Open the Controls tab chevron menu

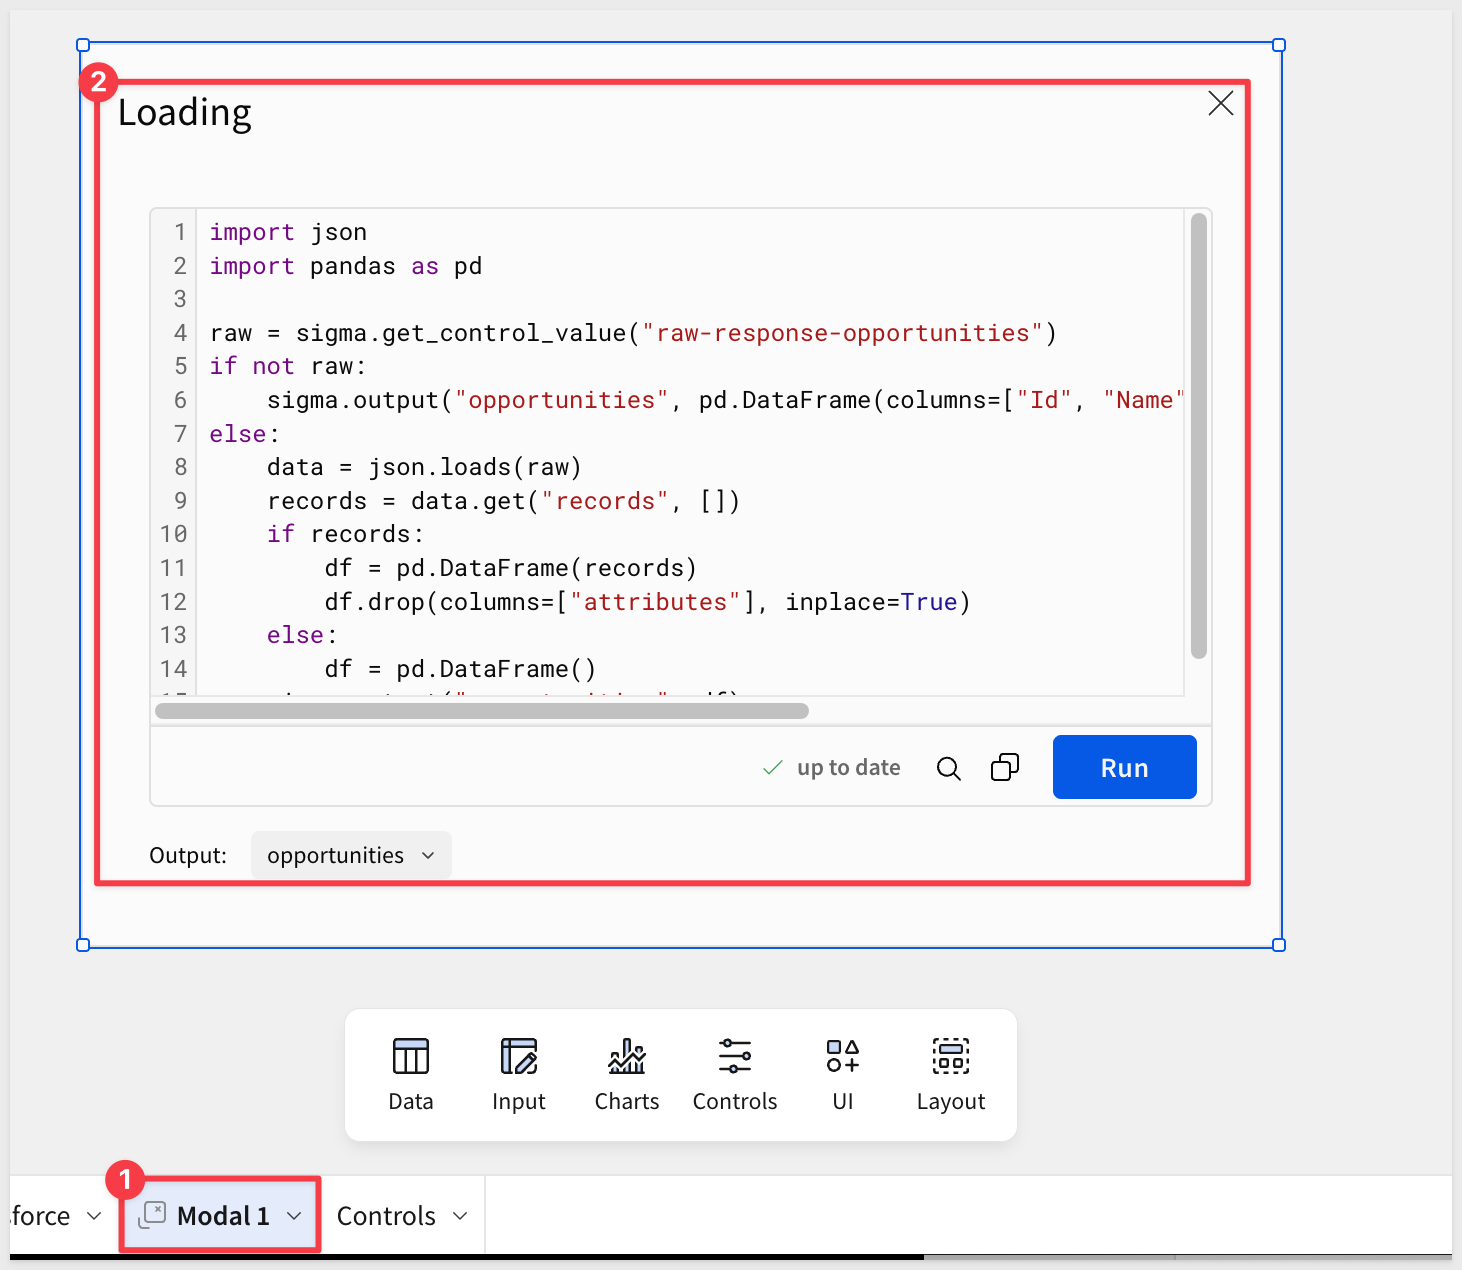[x=460, y=1216]
